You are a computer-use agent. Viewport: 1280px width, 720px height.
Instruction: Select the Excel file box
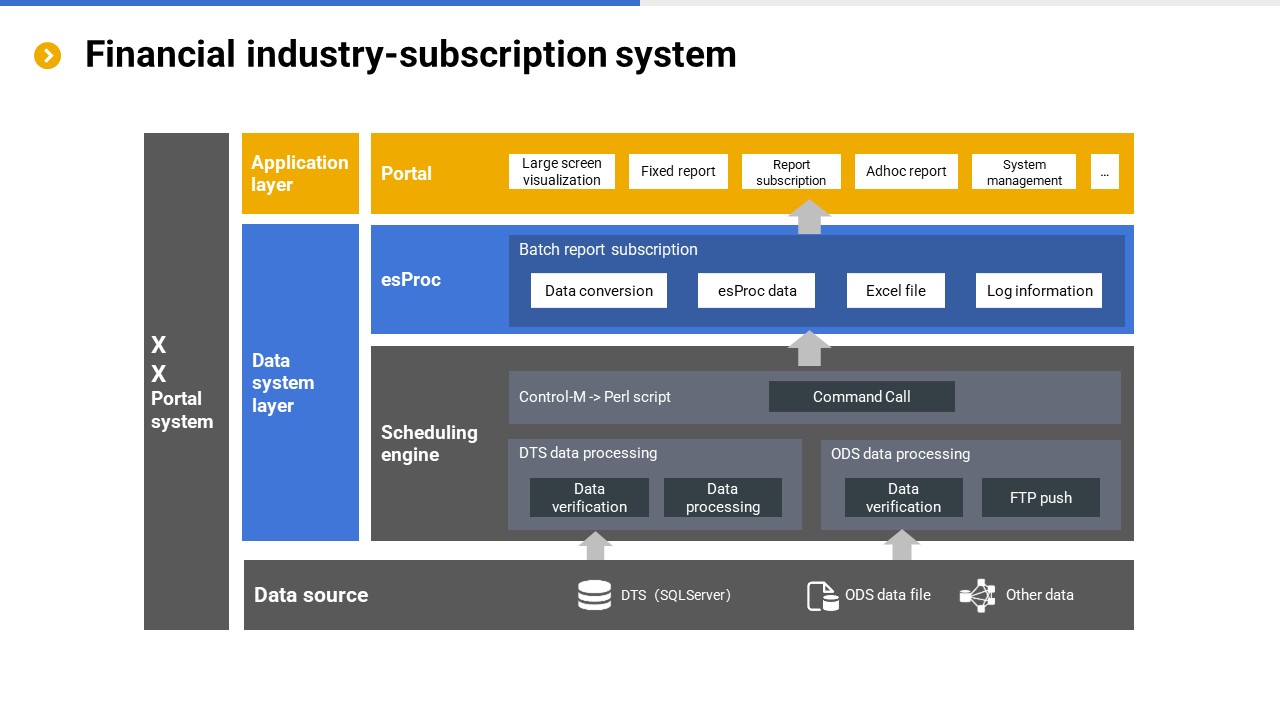[x=895, y=291]
